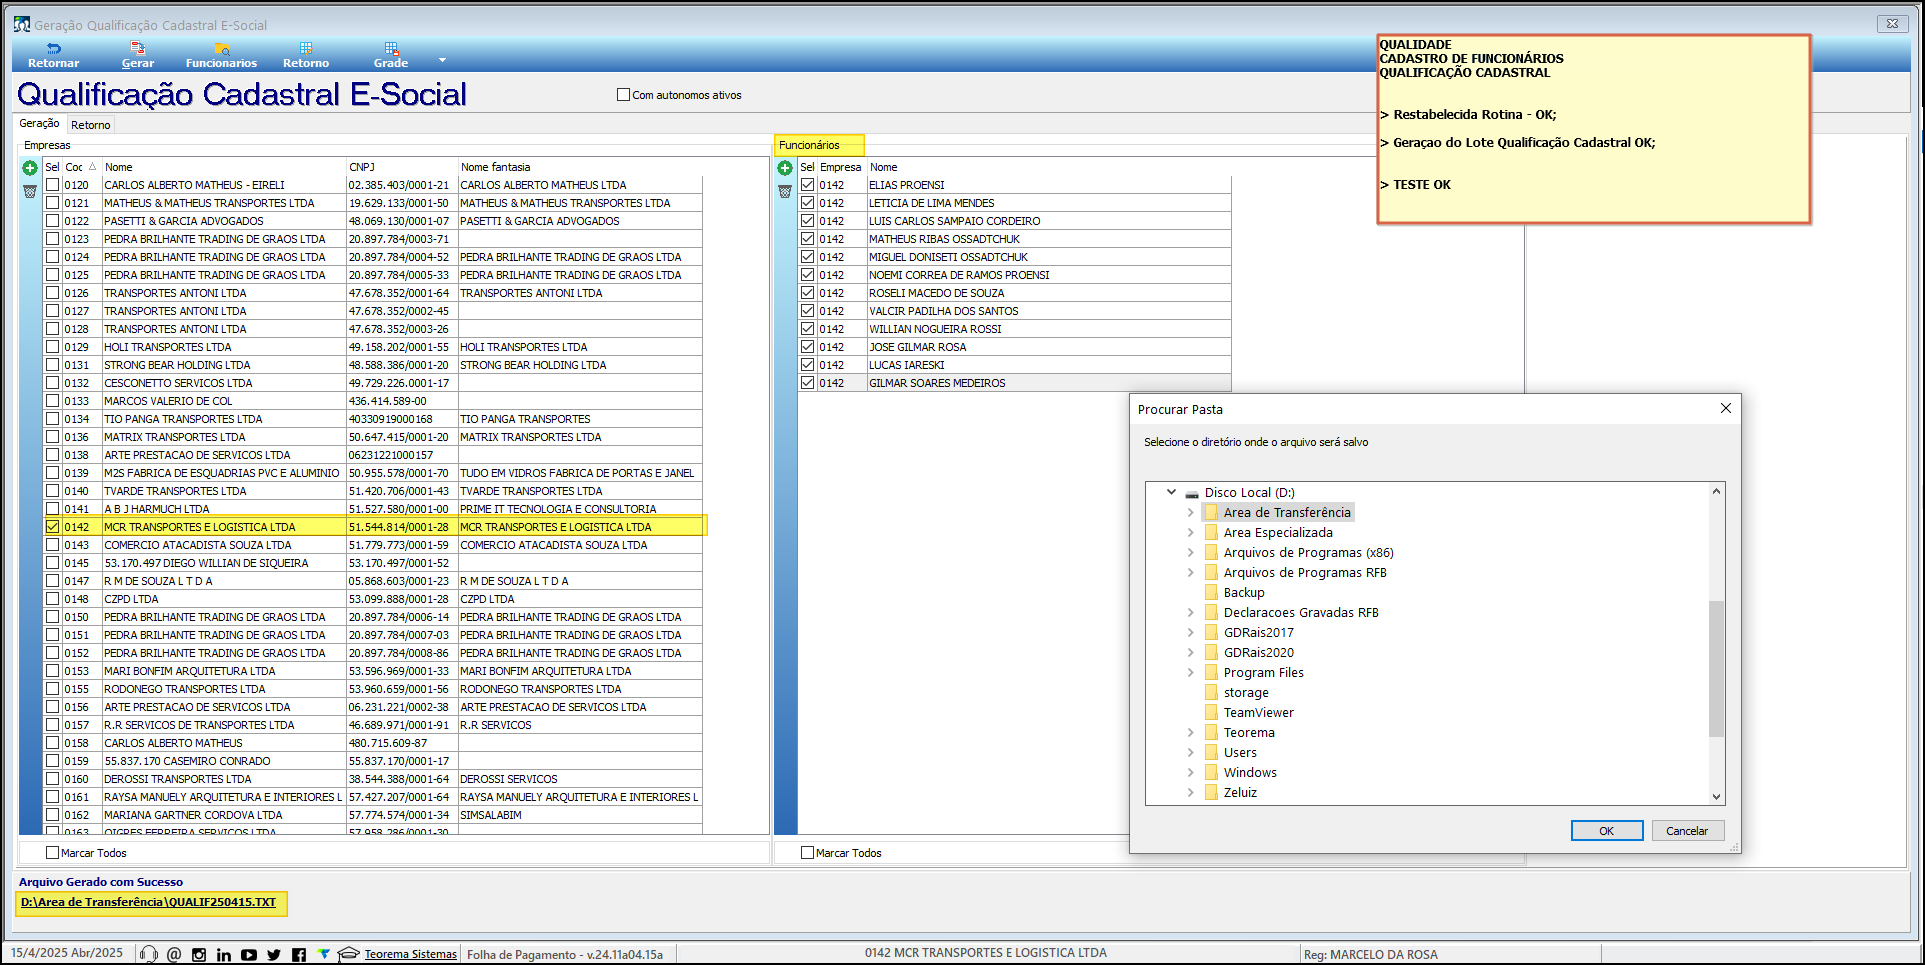Switch to the Geração tab
The width and height of the screenshot is (1925, 965).
tap(40, 124)
